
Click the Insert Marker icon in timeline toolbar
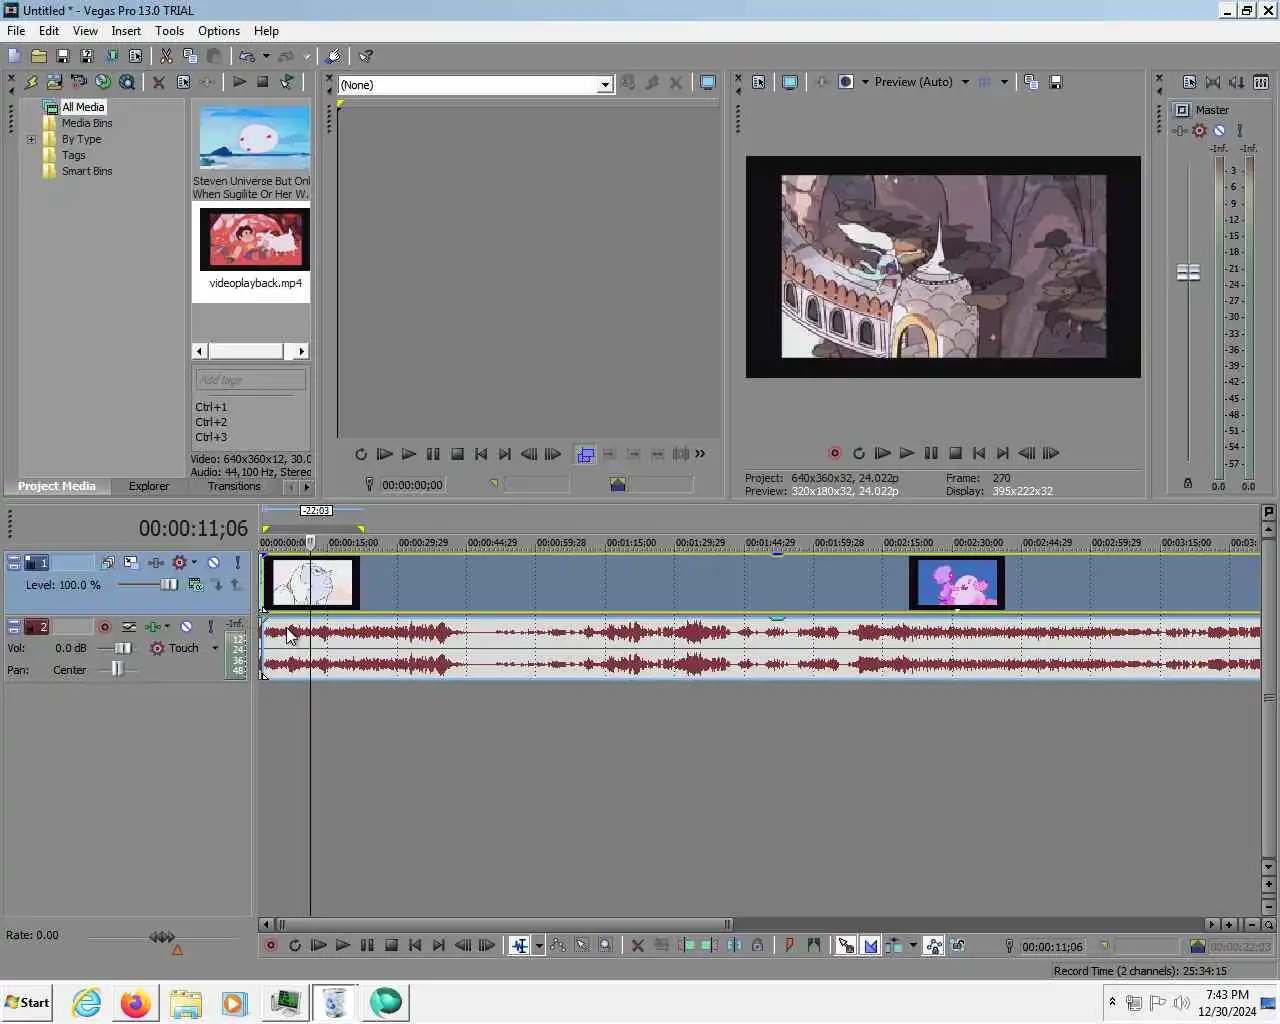(x=789, y=945)
